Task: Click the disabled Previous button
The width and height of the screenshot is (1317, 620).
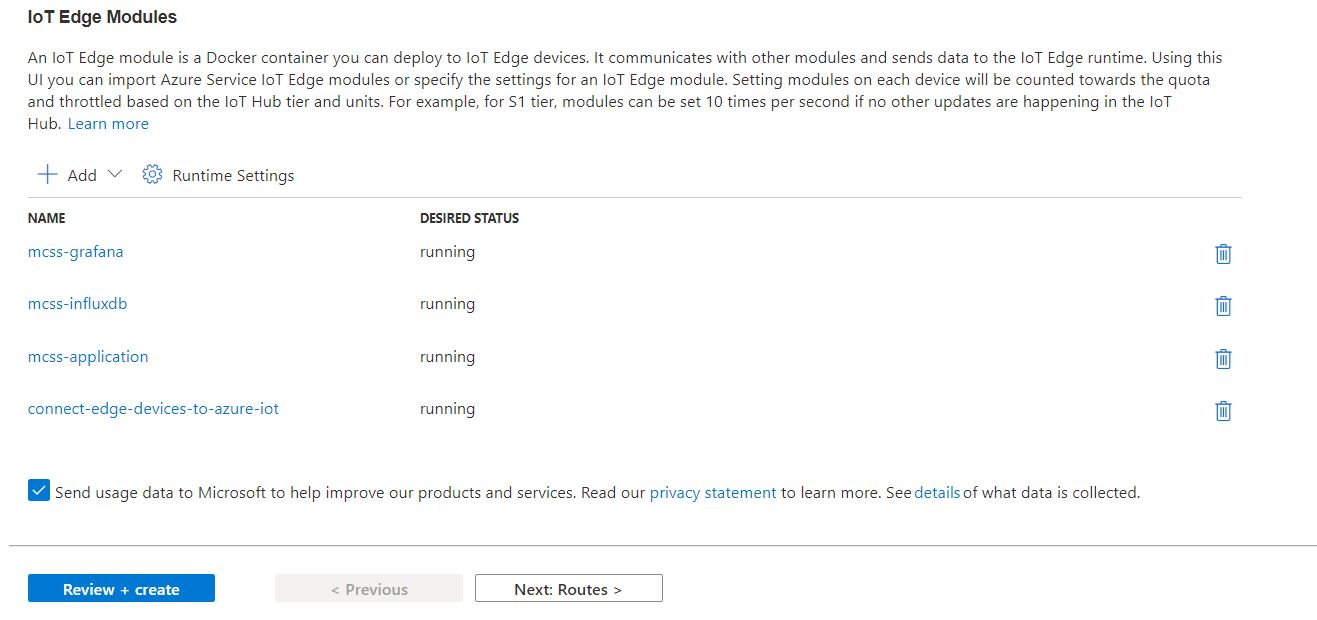Action: [369, 589]
